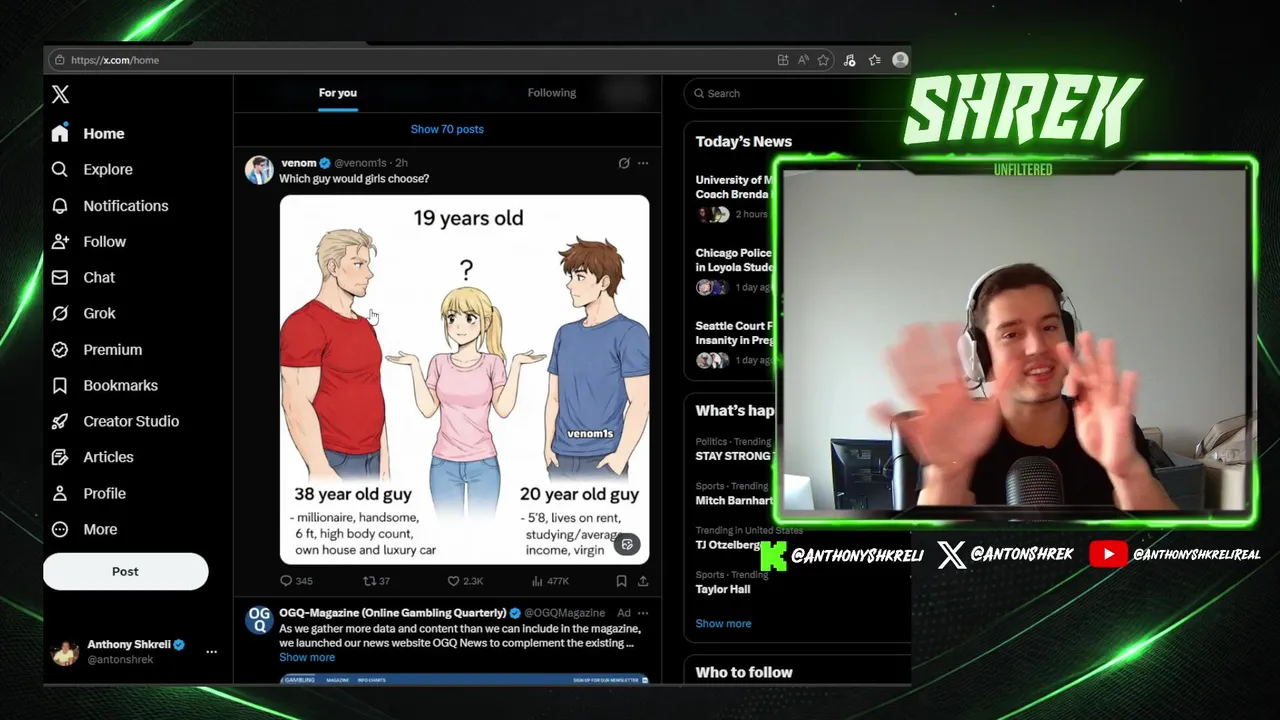
Task: Reply to venom post with 345 comments
Action: [x=296, y=581]
